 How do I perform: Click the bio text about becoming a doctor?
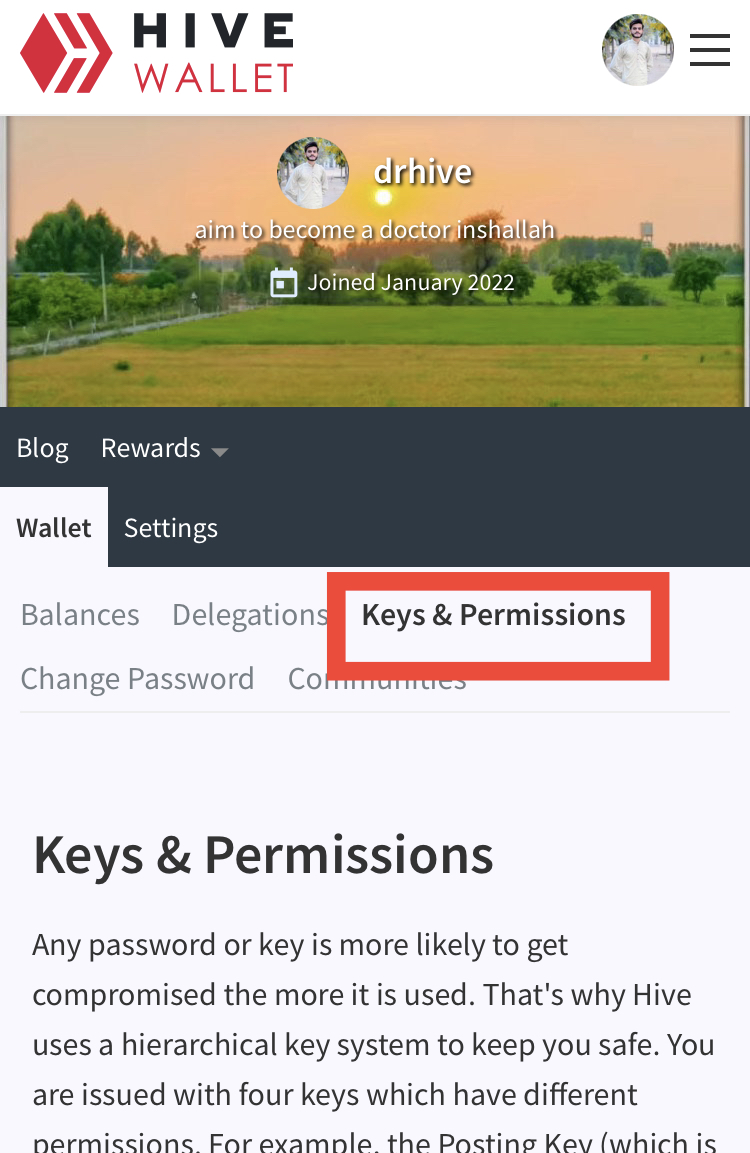tap(375, 229)
